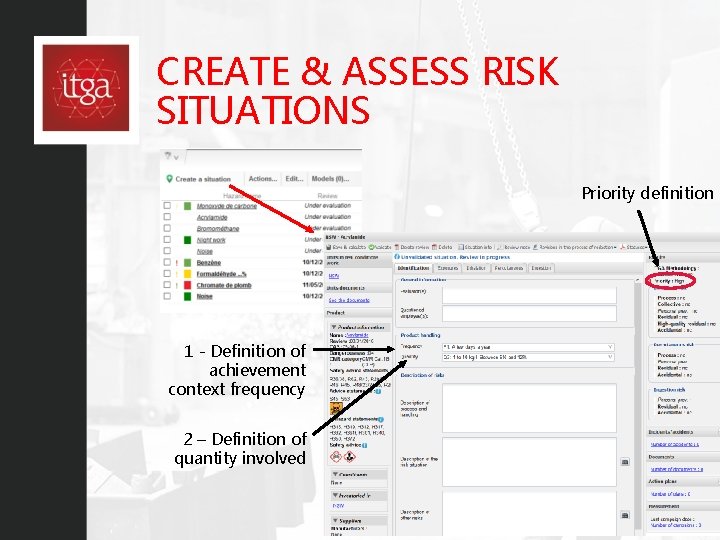The image size is (720, 540).
Task: Click the Situation info icon
Action: [x=461, y=247]
